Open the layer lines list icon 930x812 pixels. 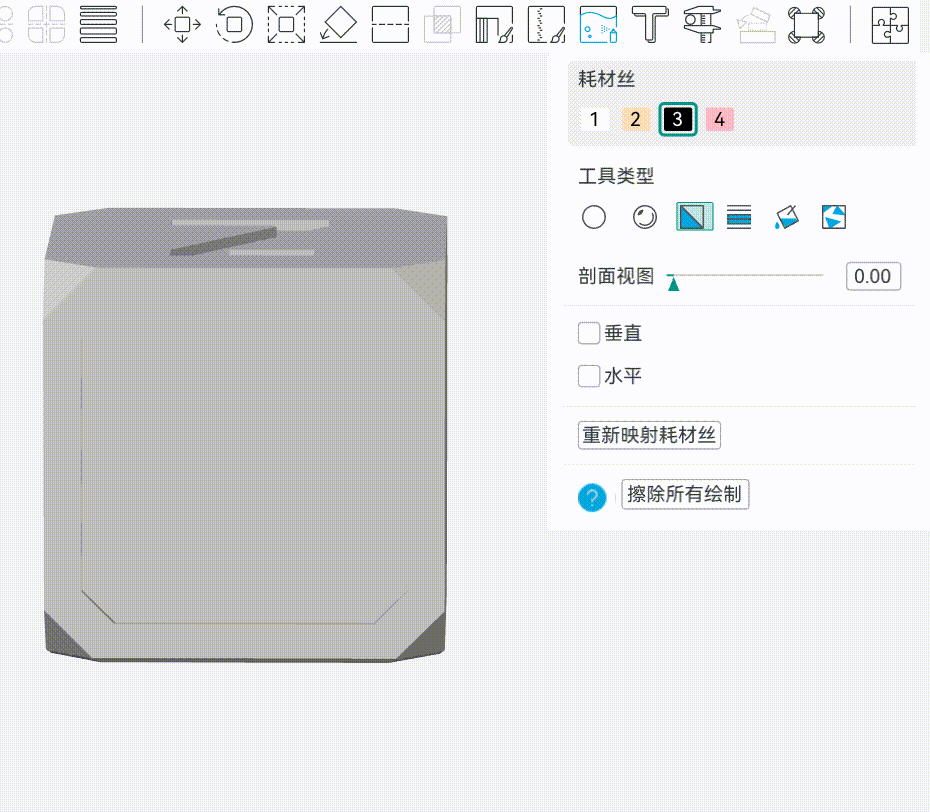click(98, 24)
